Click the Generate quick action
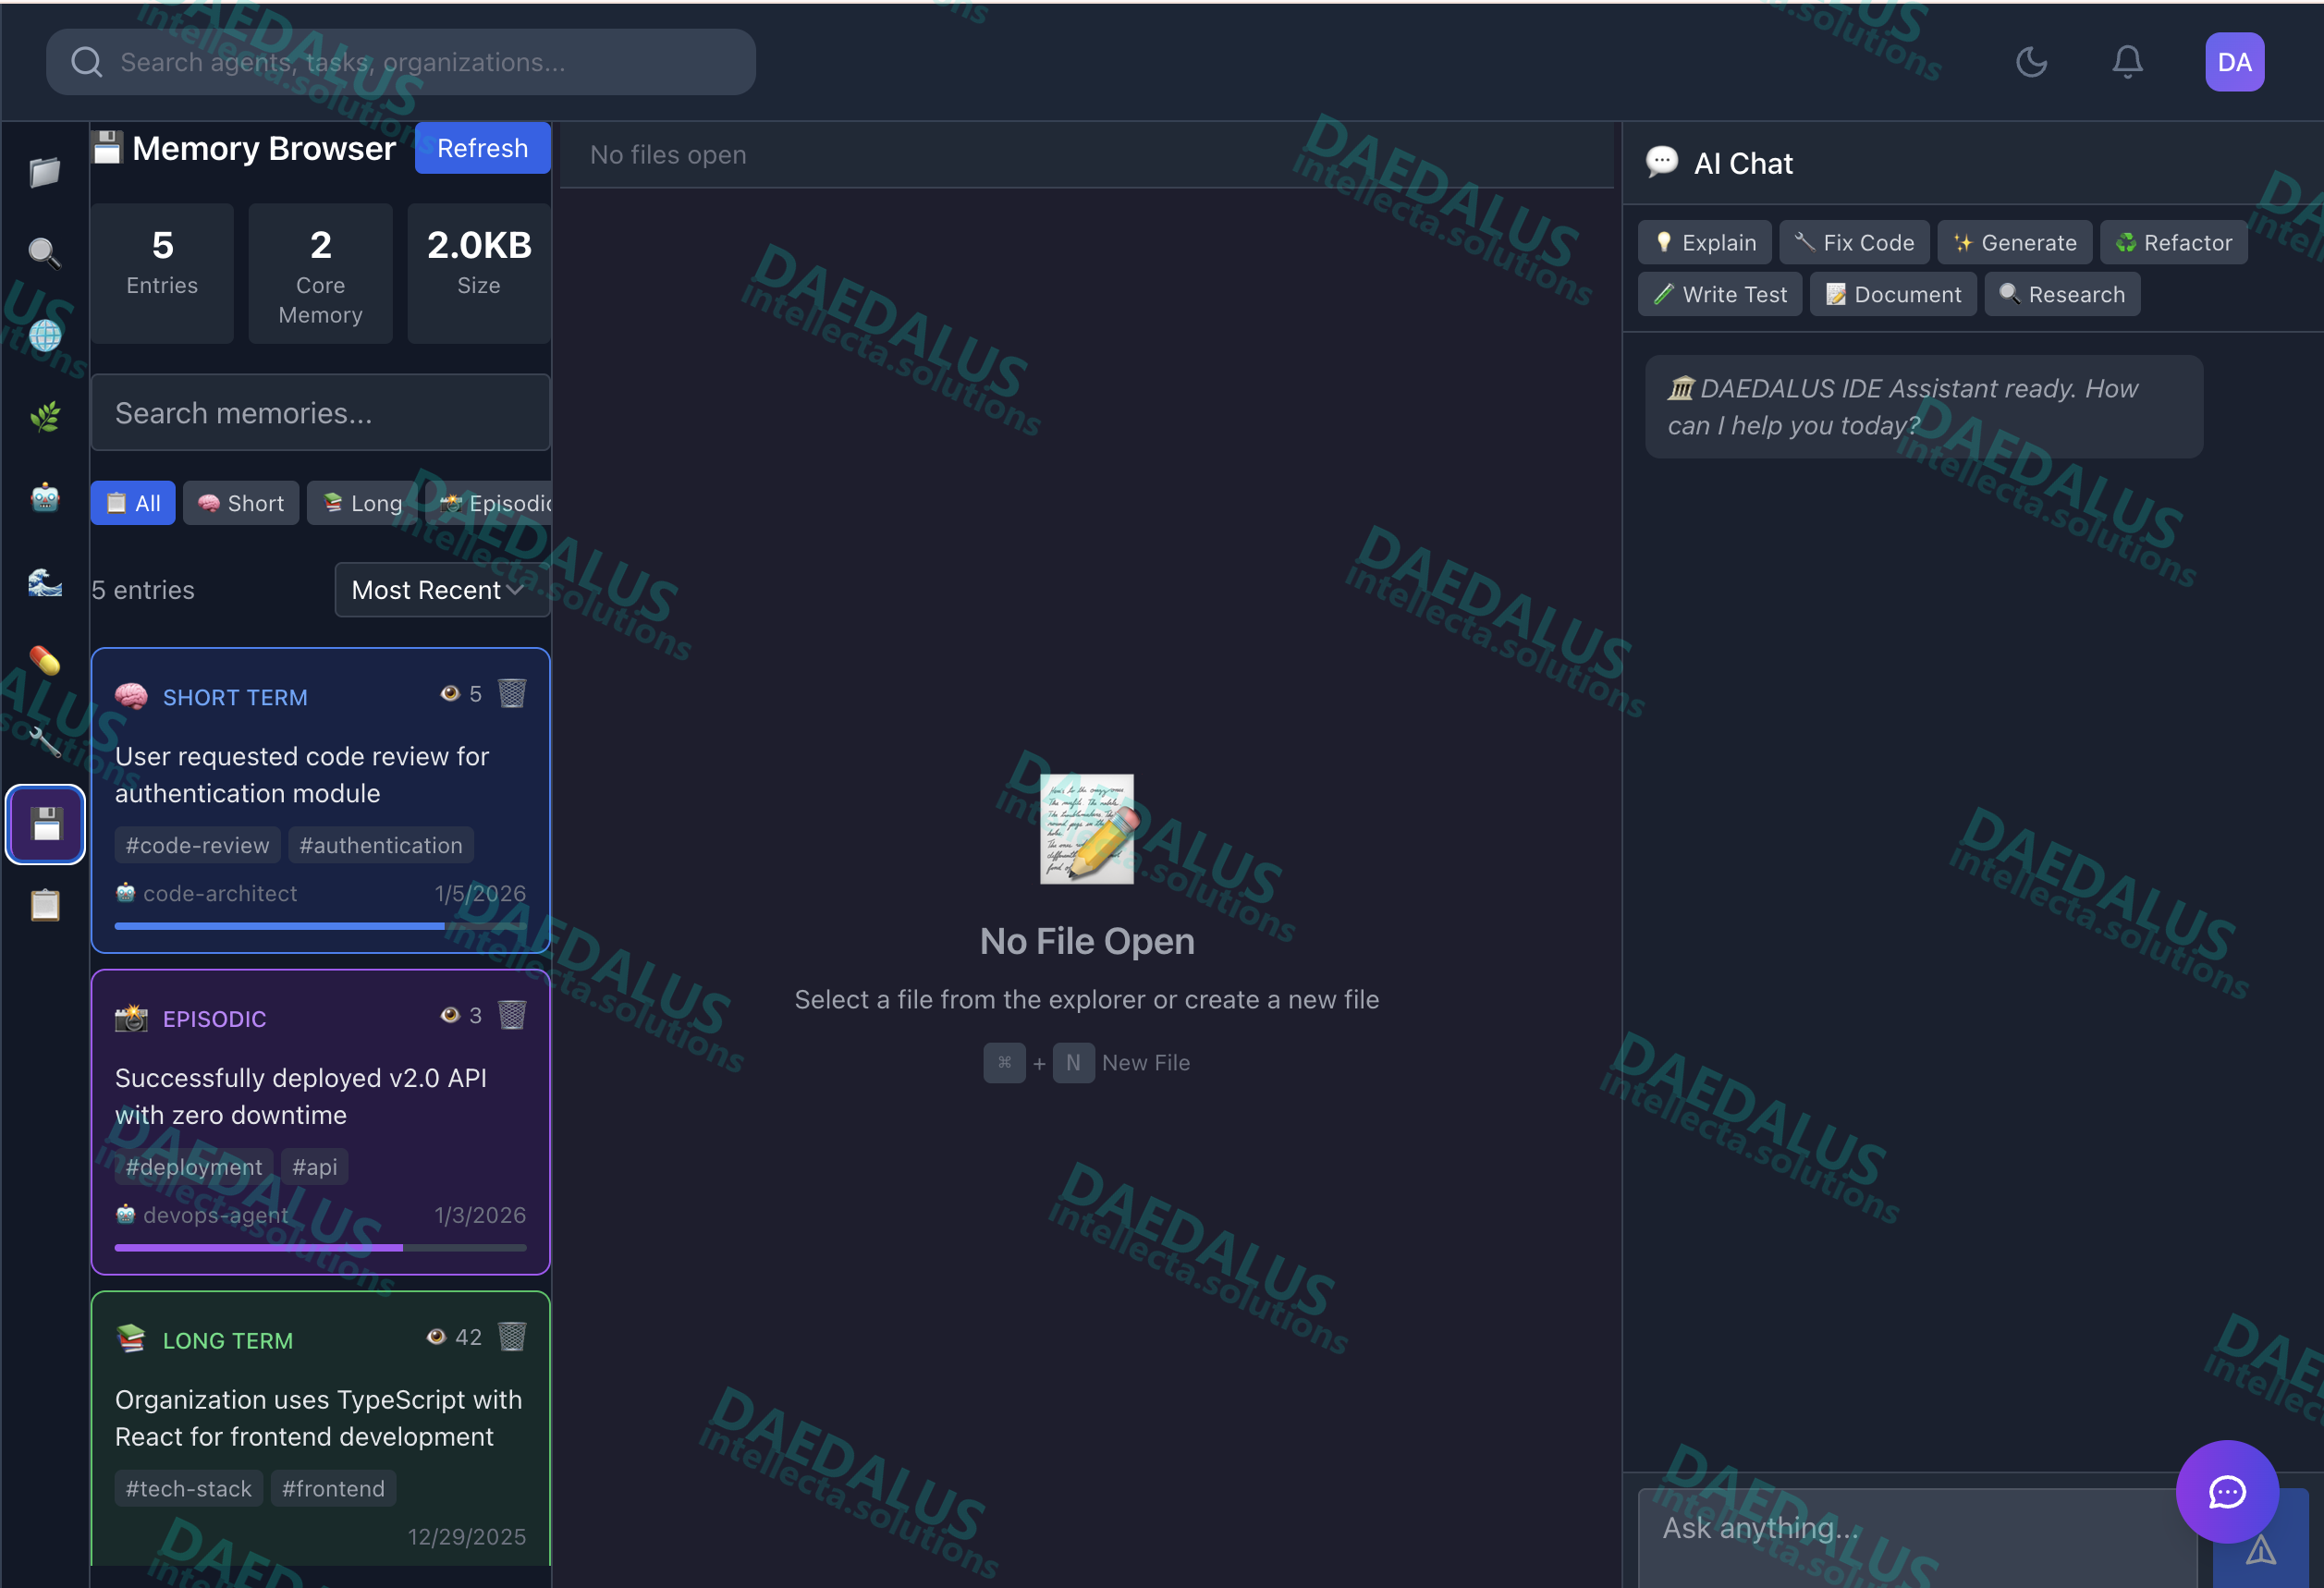The image size is (2324, 1588). pos(2014,243)
